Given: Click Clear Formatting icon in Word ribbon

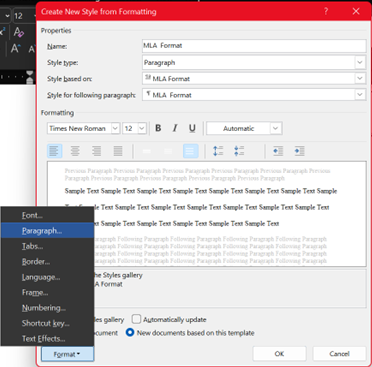Looking at the screenshot, I should [18, 32].
